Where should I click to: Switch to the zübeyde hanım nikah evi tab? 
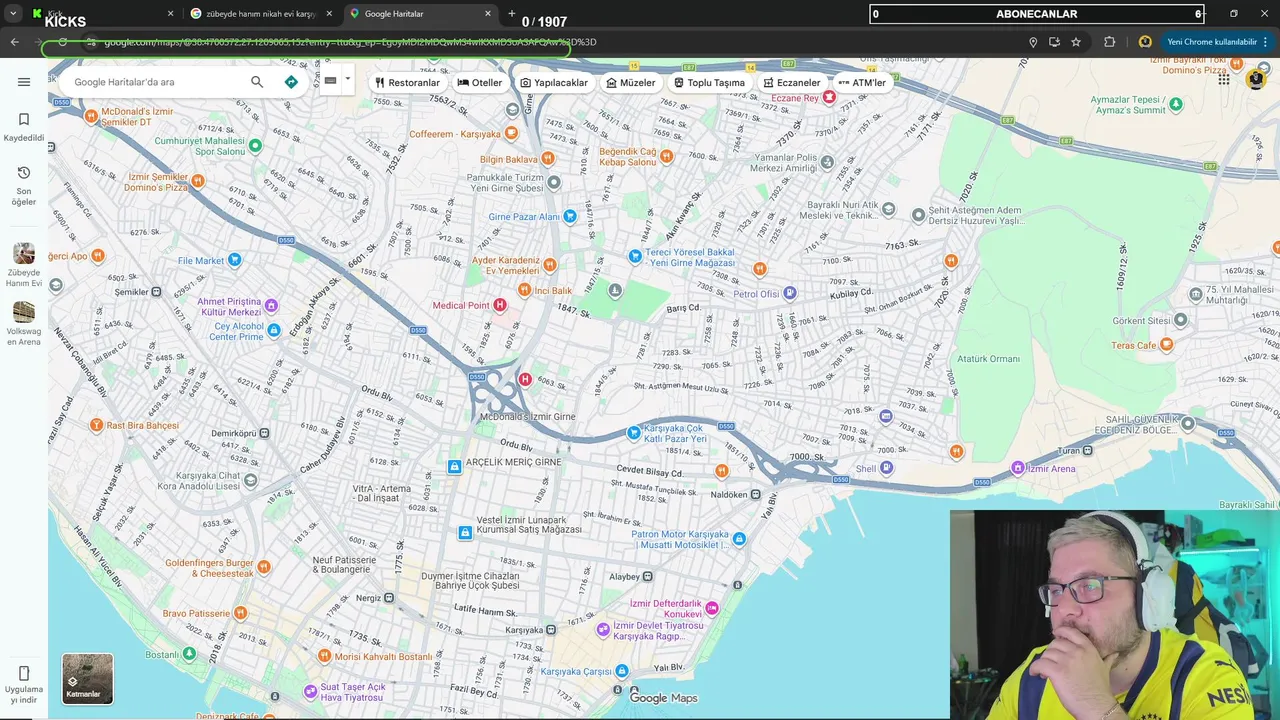(260, 14)
